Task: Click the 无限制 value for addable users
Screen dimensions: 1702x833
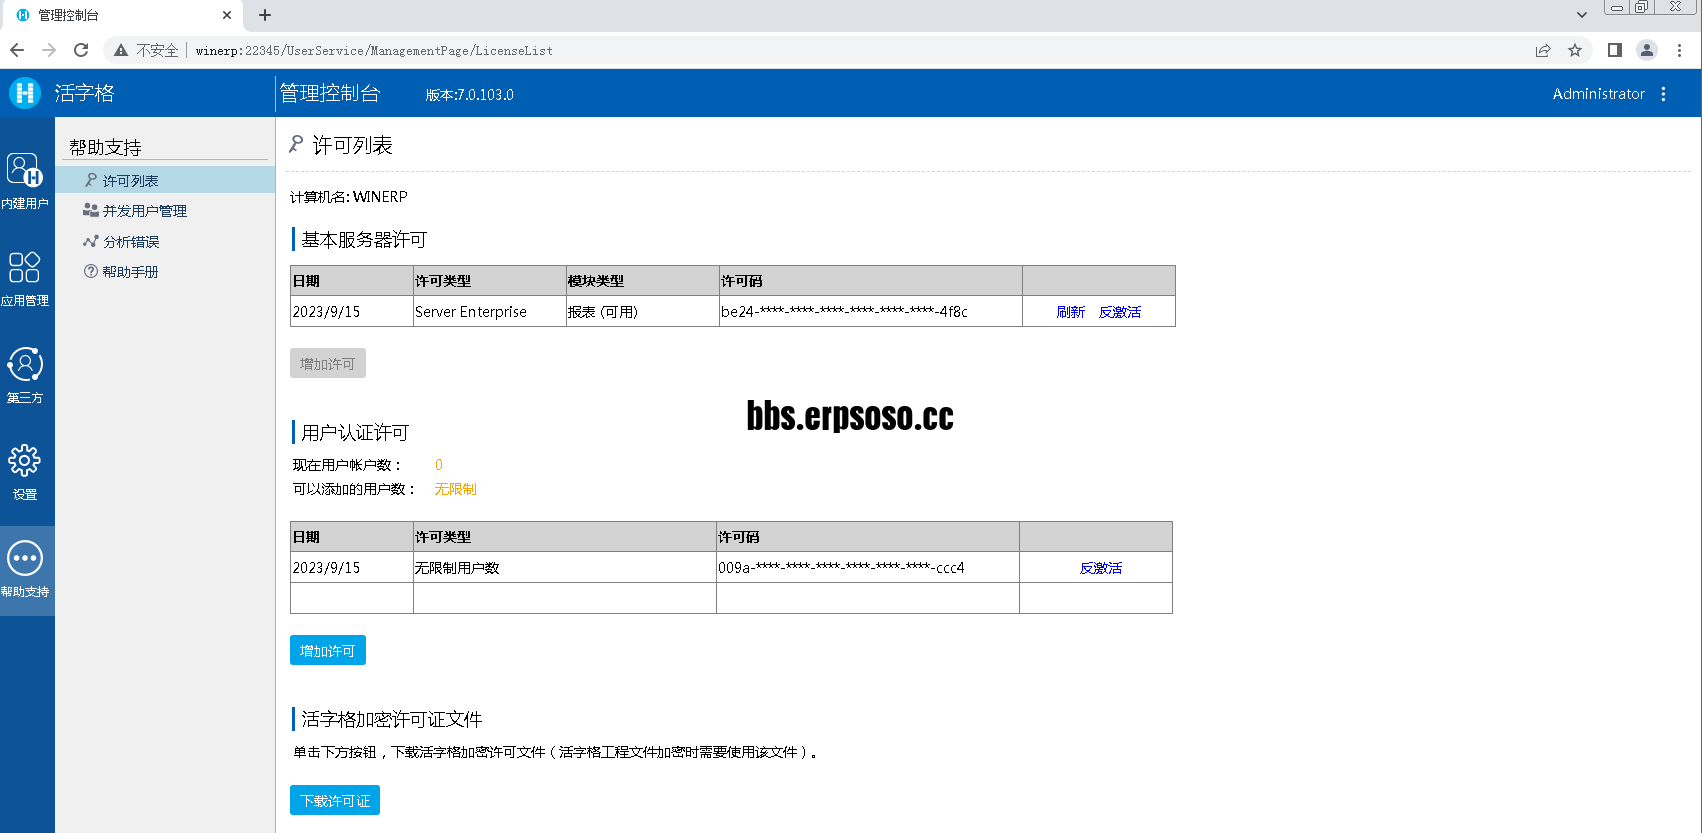Action: pyautogui.click(x=455, y=489)
